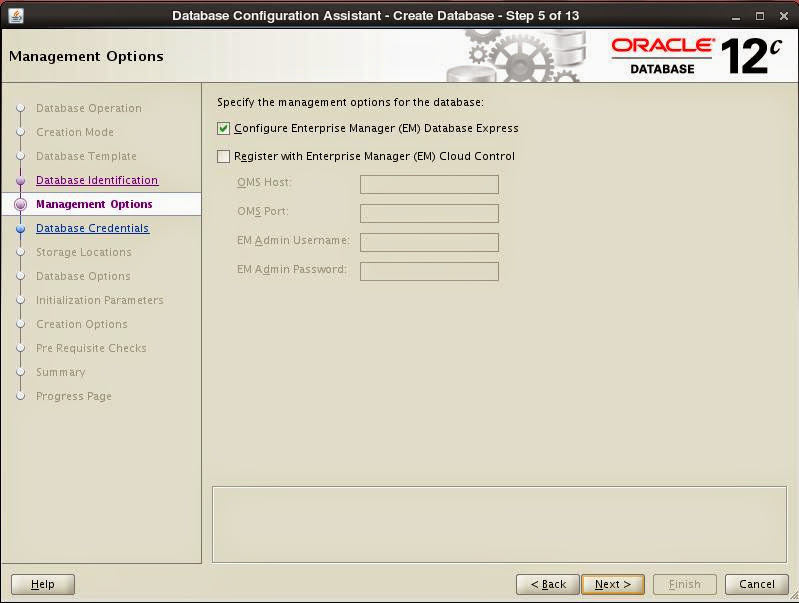Go to the Database Identification step

(x=97, y=180)
